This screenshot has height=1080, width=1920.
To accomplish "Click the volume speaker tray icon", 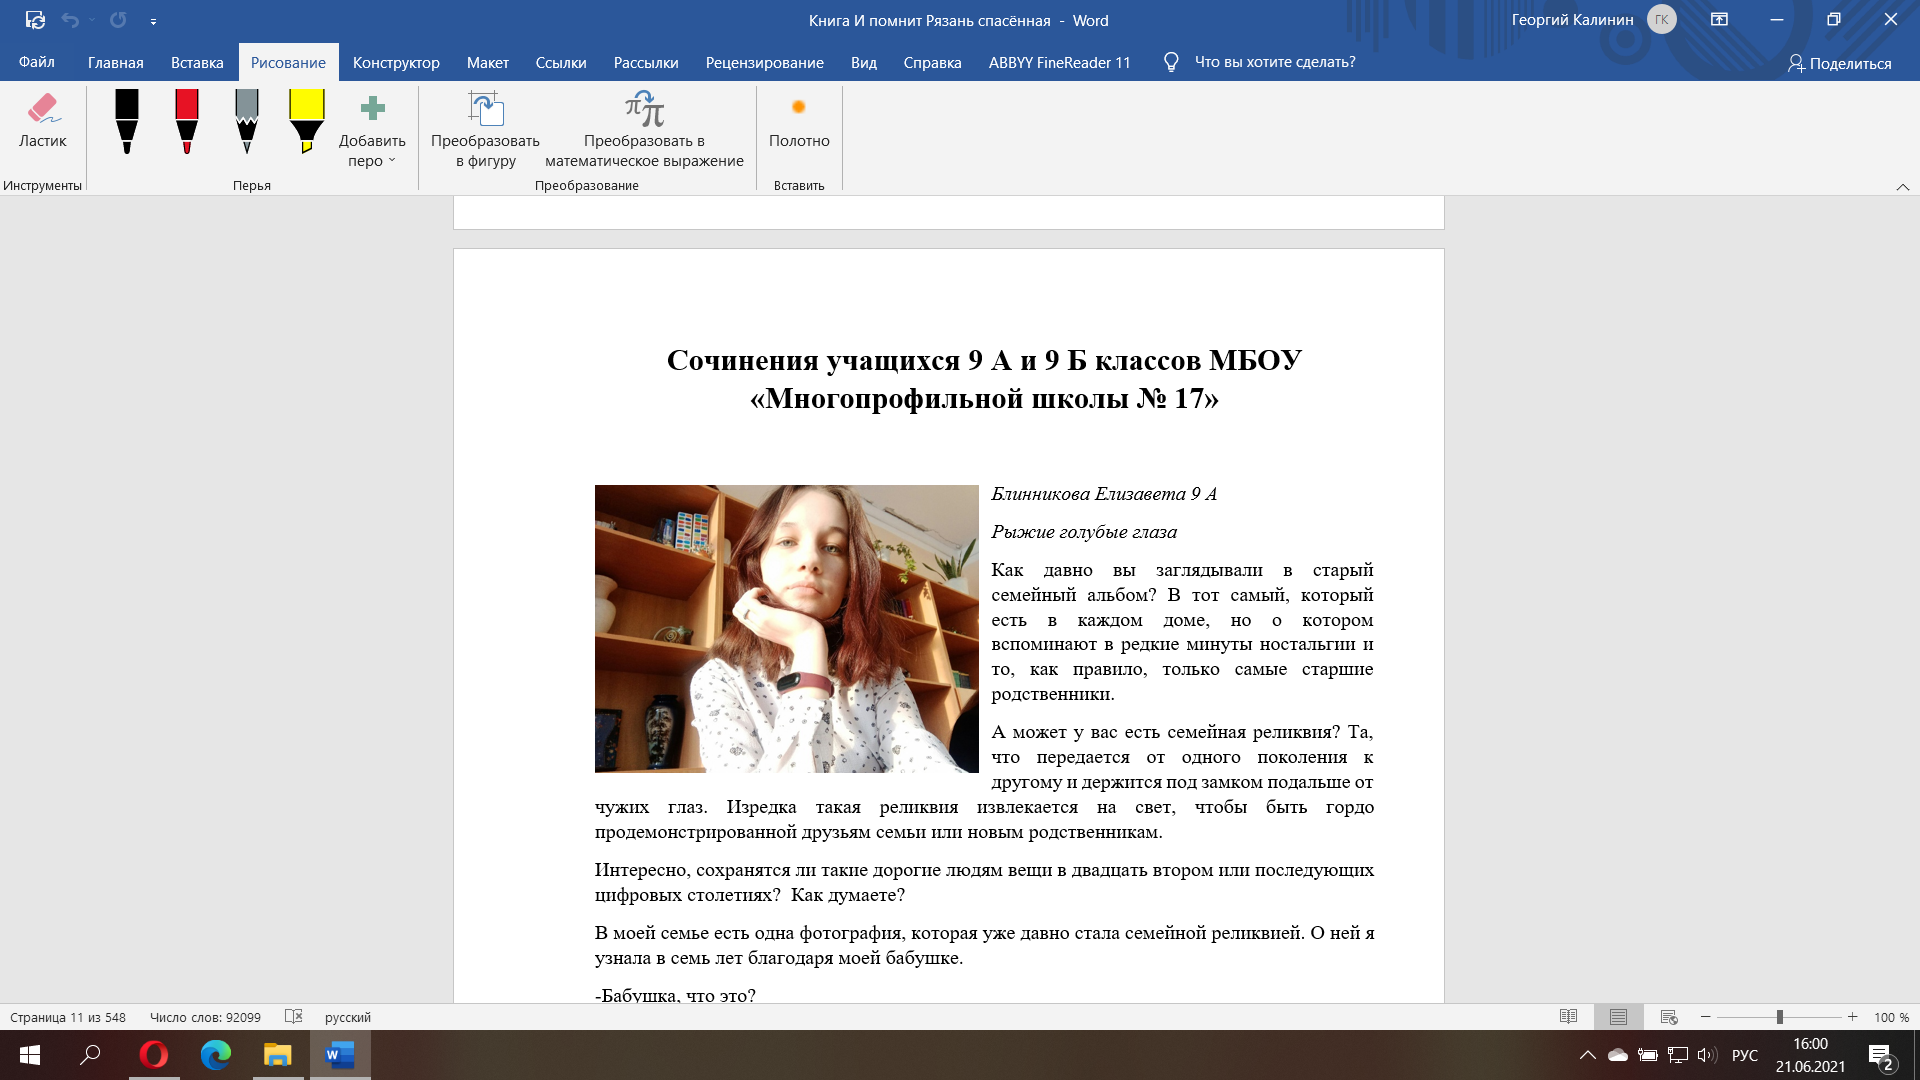I will (1706, 1055).
